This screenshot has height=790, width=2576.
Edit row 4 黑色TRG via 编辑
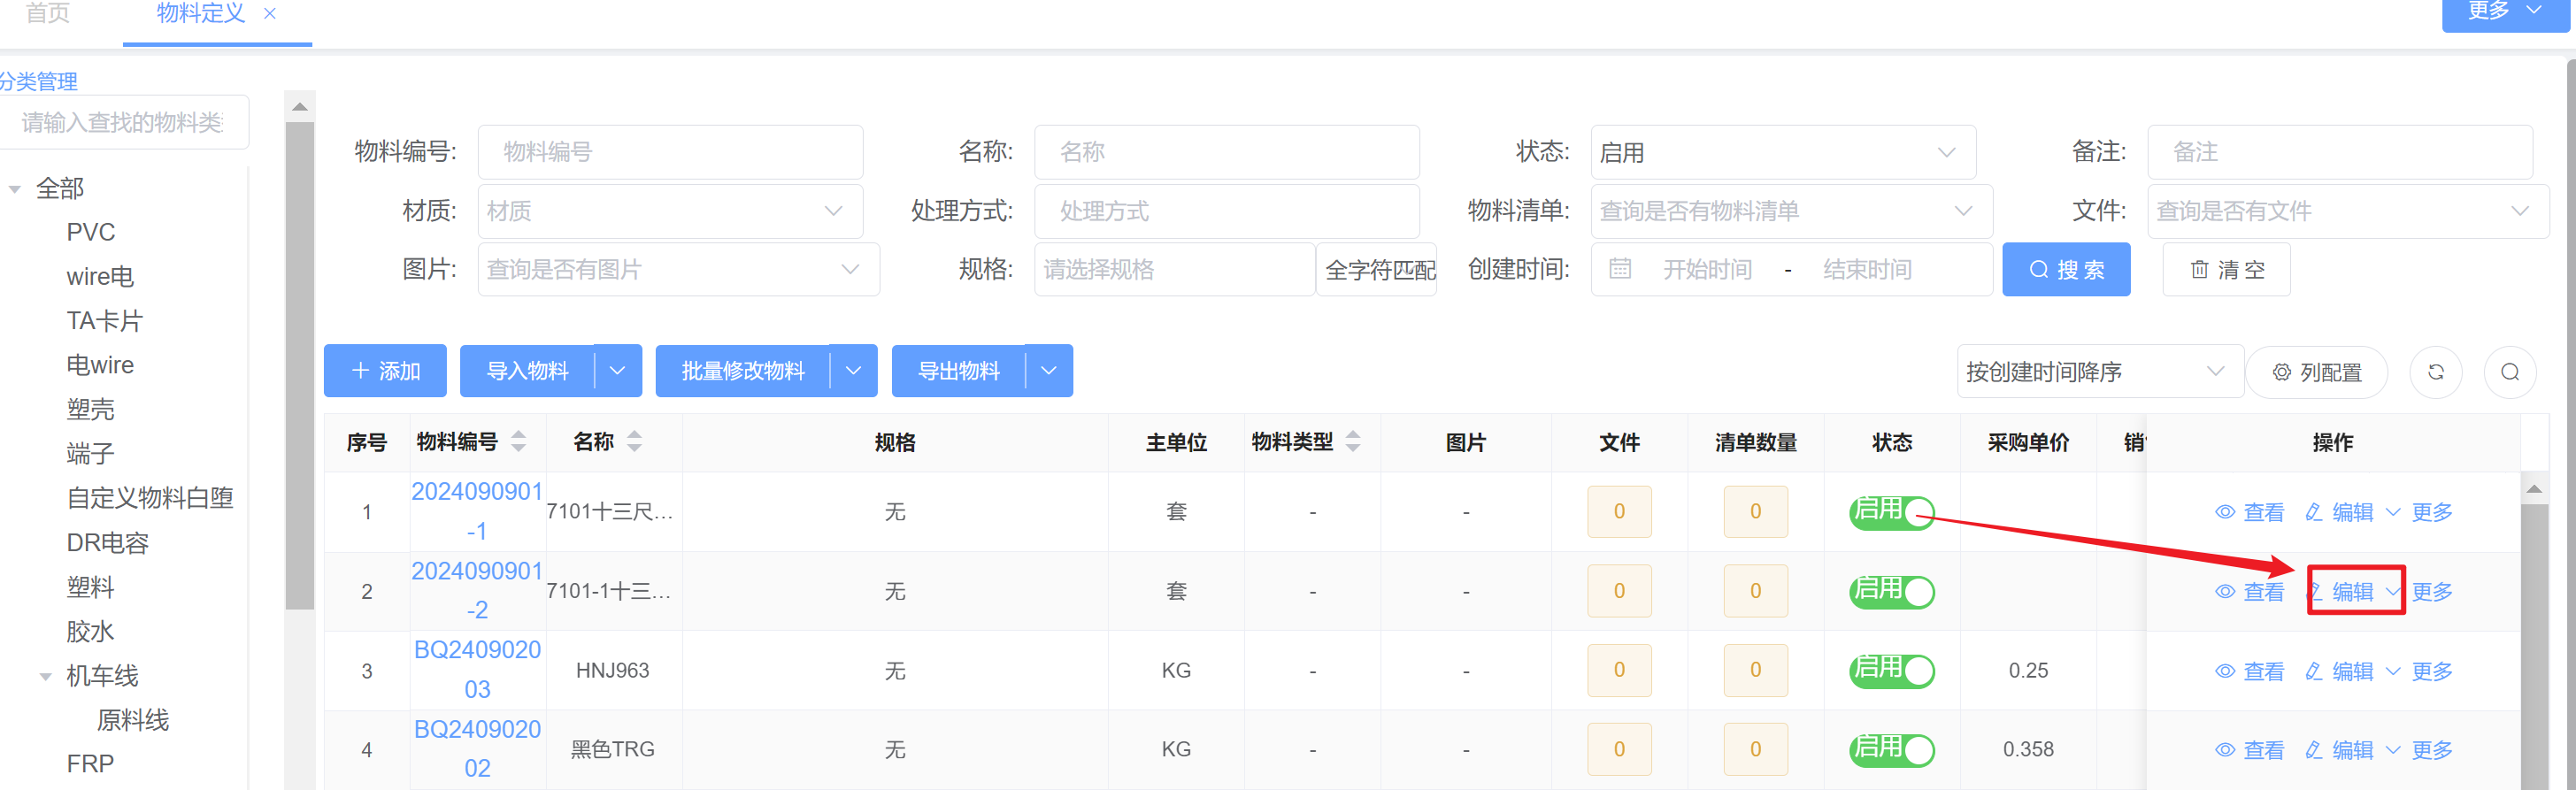pyautogui.click(x=2339, y=750)
